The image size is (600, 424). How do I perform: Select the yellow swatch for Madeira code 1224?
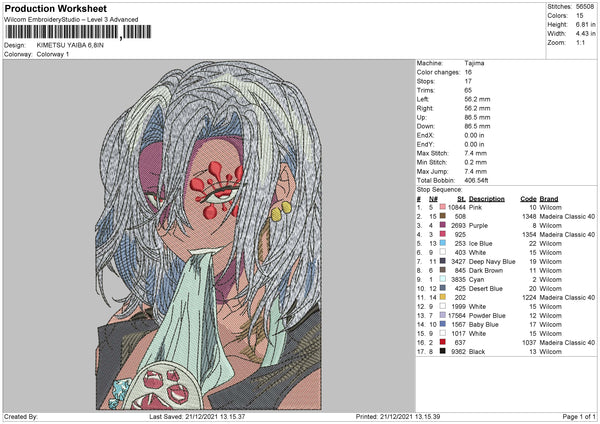pos(443,297)
